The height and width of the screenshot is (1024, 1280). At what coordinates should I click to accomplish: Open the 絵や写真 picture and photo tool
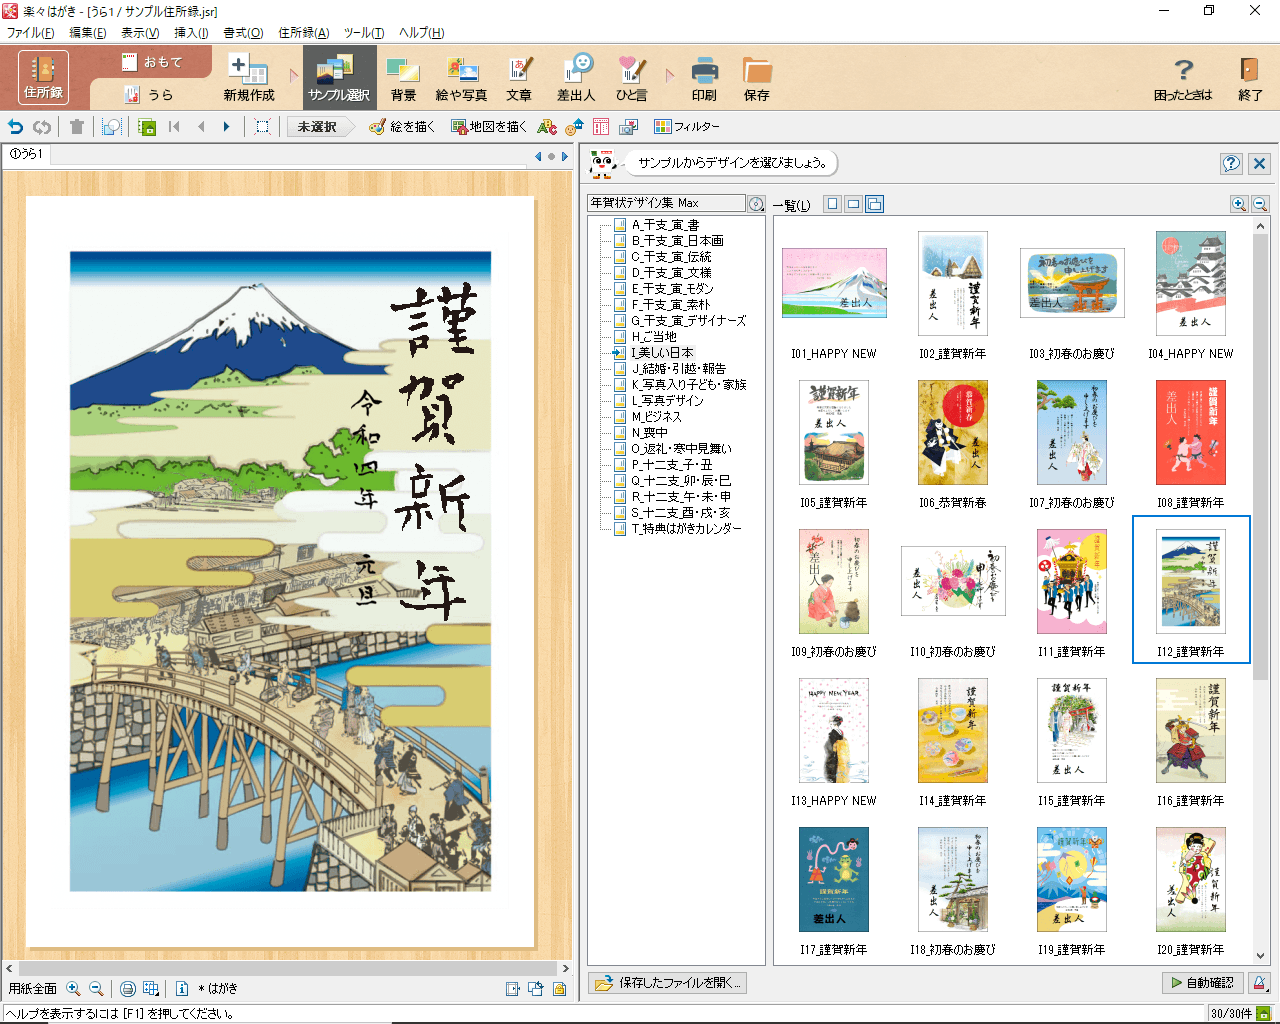pyautogui.click(x=461, y=79)
